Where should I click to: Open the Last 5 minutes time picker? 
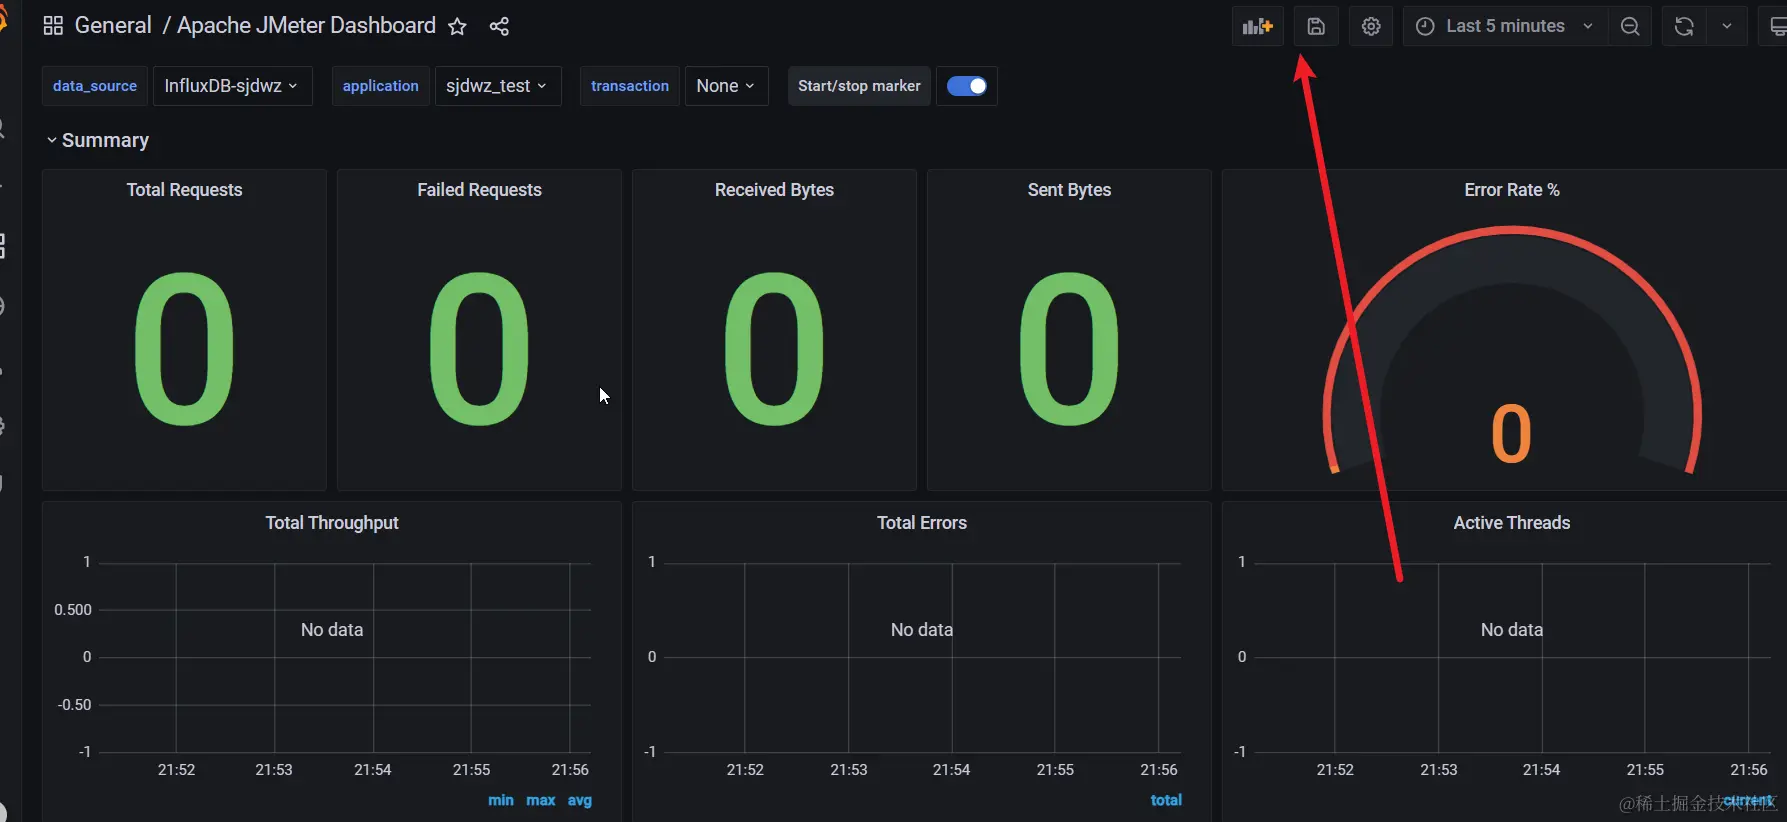pos(1505,26)
